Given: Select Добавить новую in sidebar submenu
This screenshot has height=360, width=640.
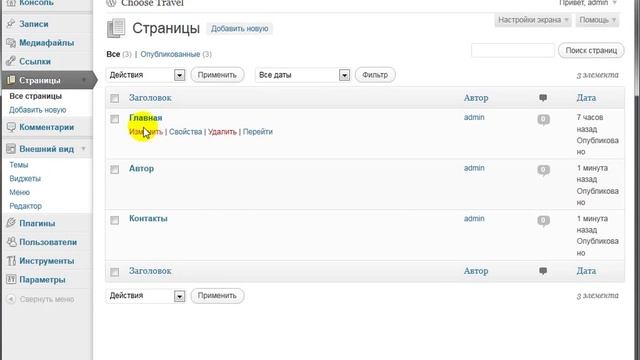Looking at the screenshot, I should pos(38,110).
